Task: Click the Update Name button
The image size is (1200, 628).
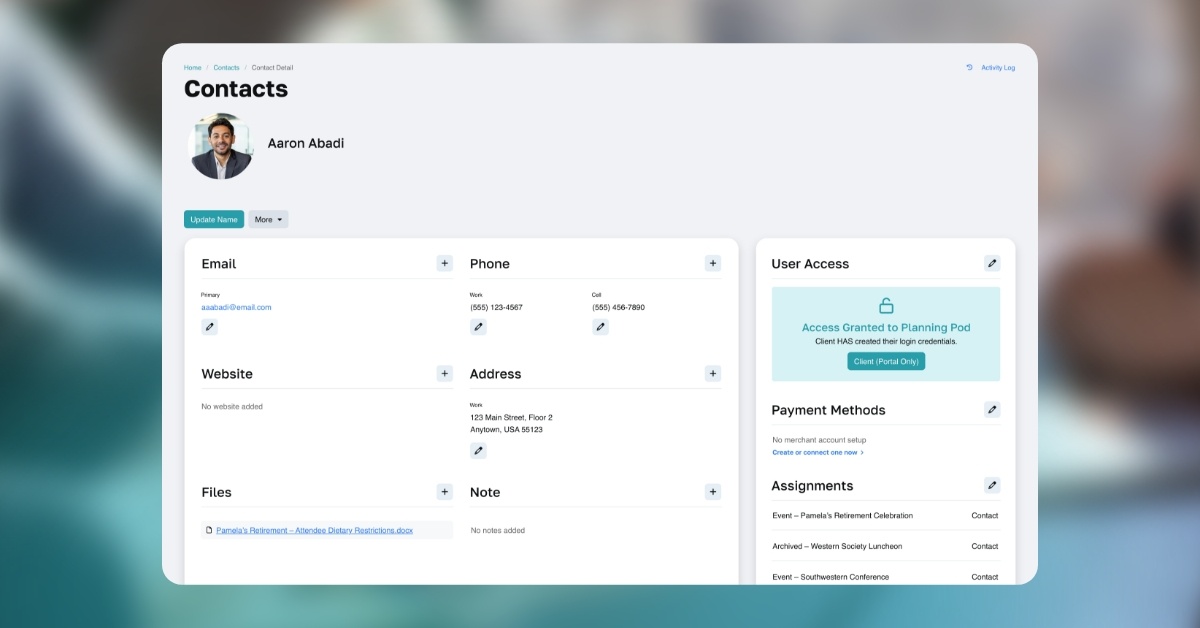Action: click(x=214, y=219)
